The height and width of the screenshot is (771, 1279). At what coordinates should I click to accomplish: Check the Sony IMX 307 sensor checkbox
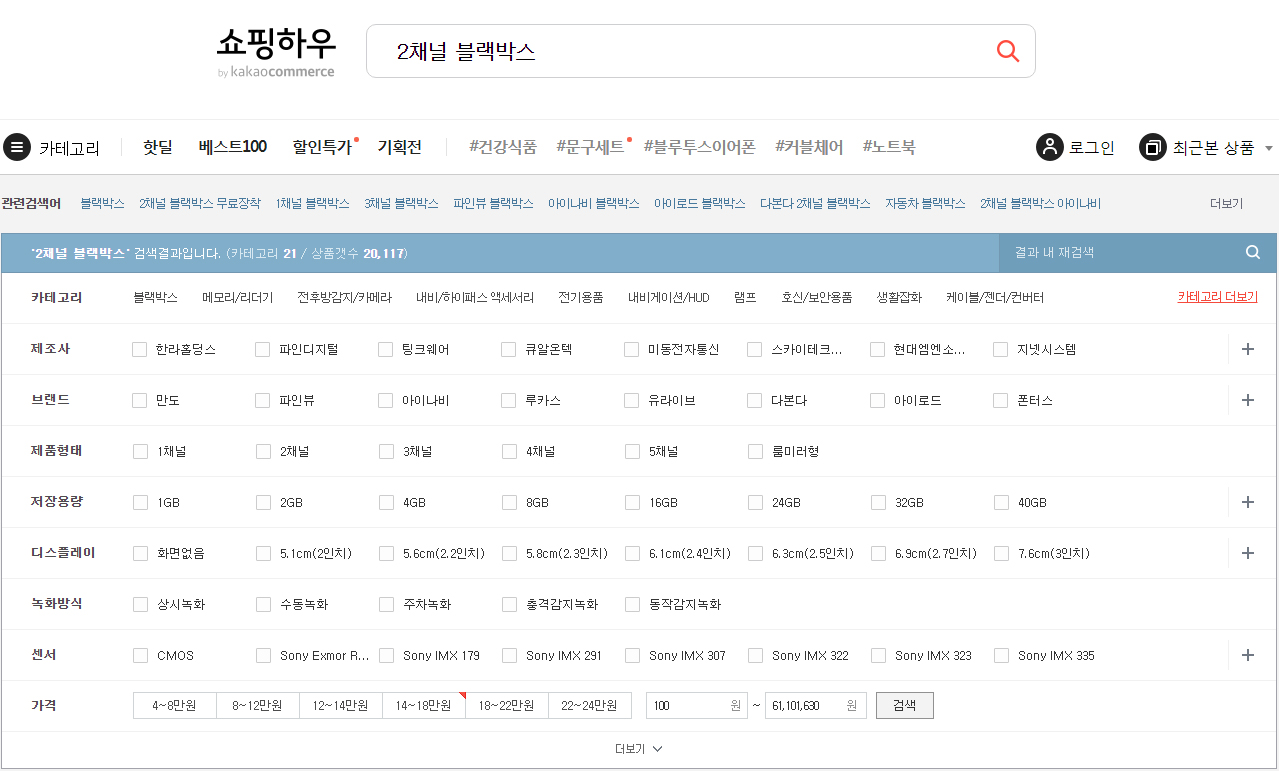click(632, 655)
